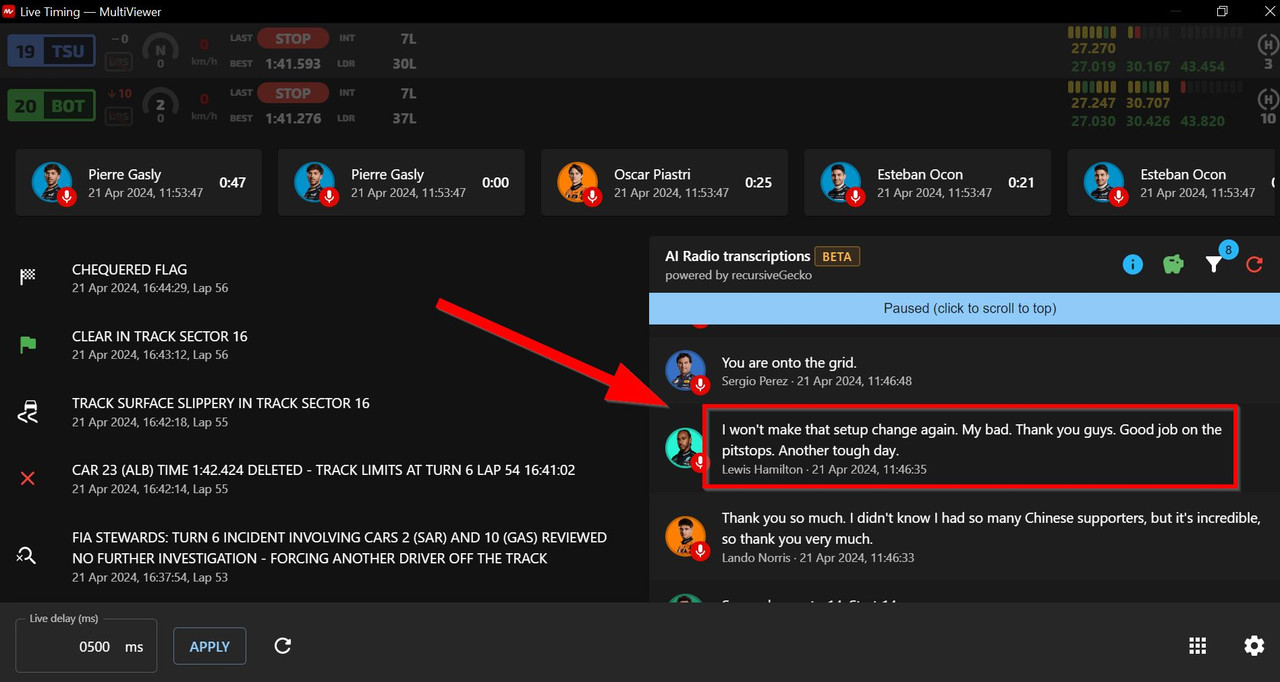This screenshot has width=1280, height=682.
Task: Click the 19 TSU driver badge
Action: (x=52, y=51)
